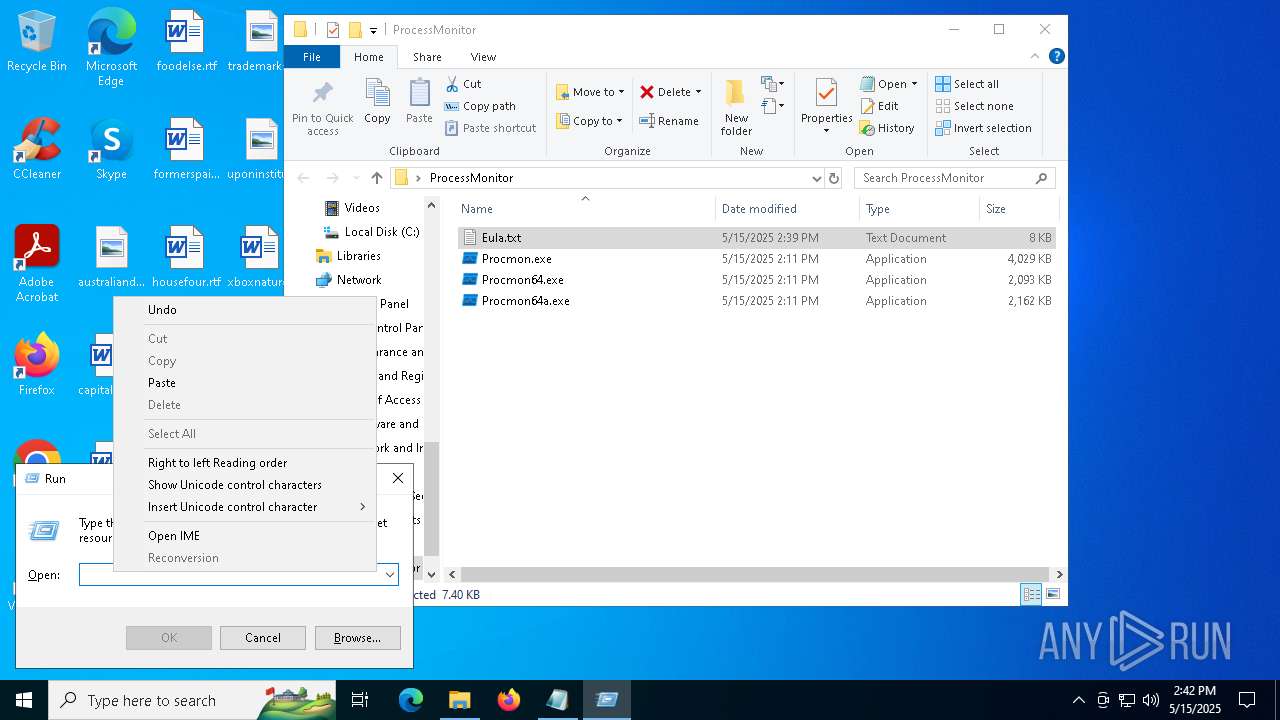1280x720 pixels.
Task: Open the Recycle Bin desktop icon
Action: click(x=36, y=42)
